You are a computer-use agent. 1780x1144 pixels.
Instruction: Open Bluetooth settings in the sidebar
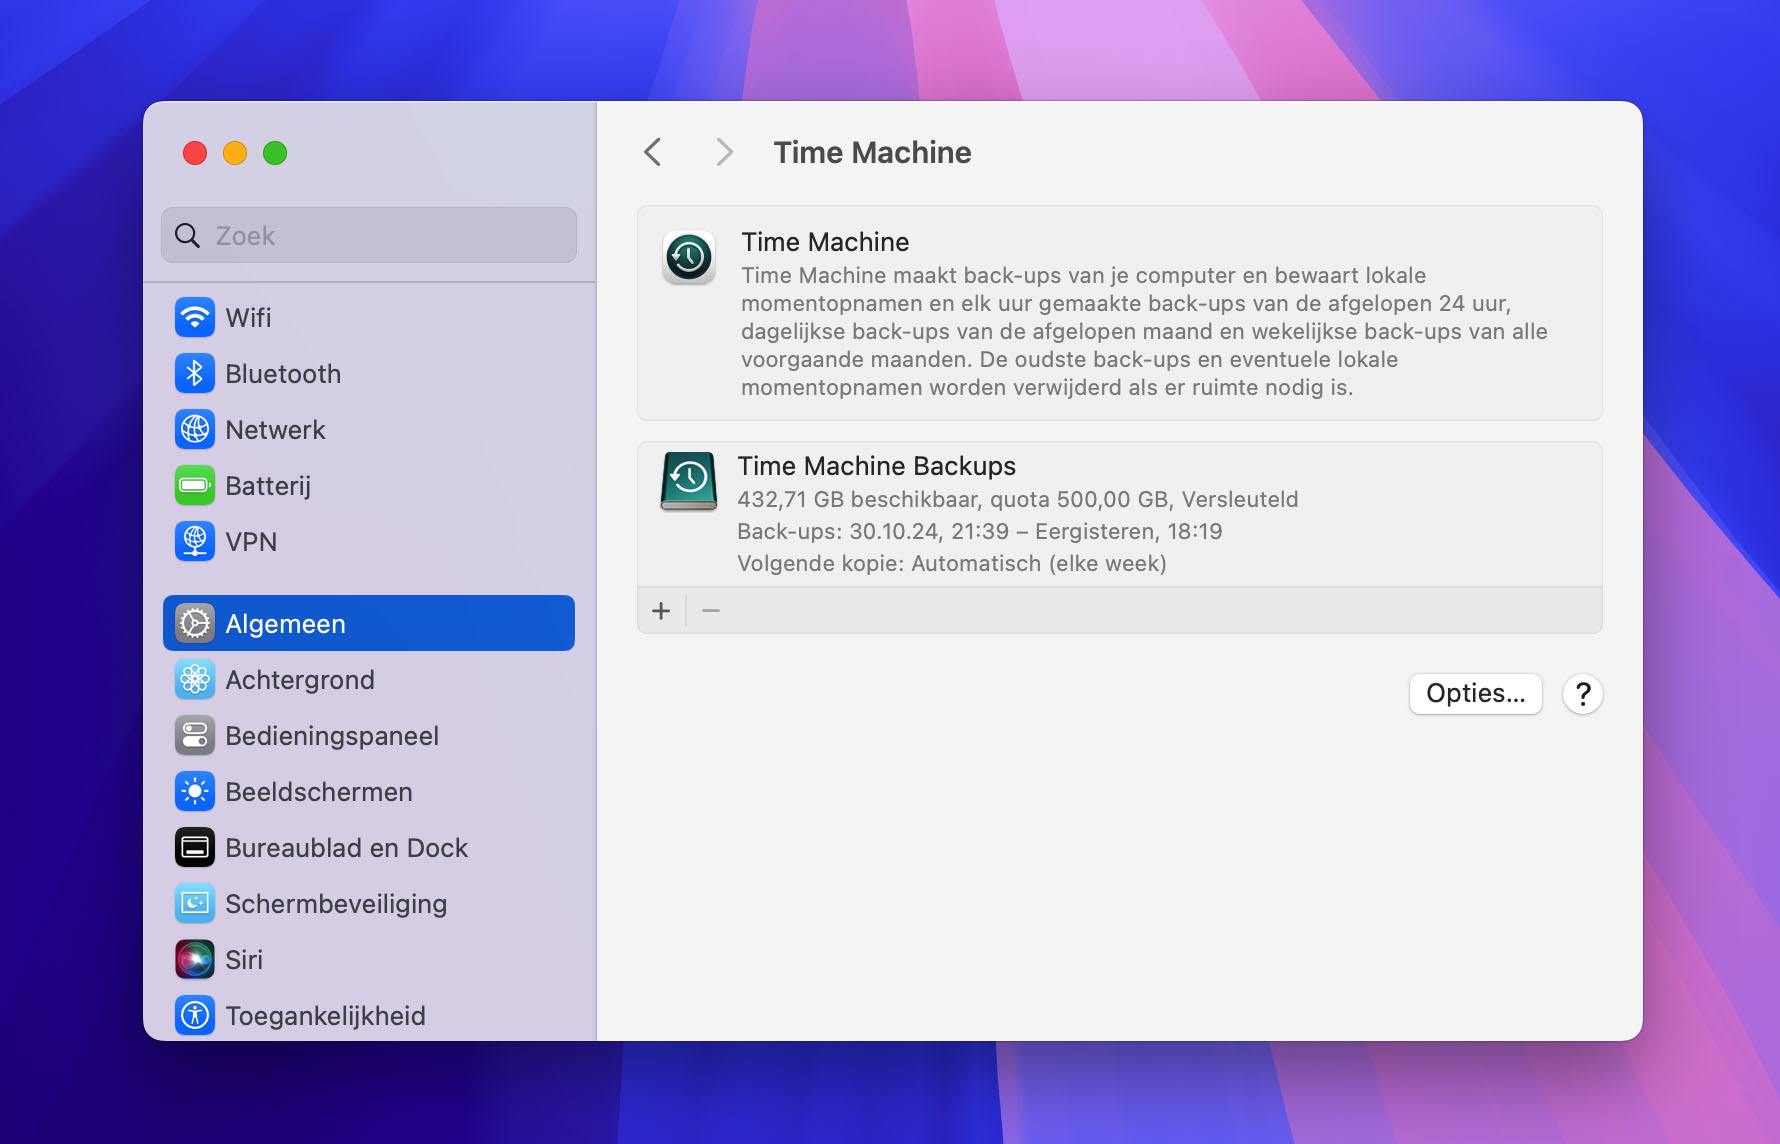click(369, 374)
